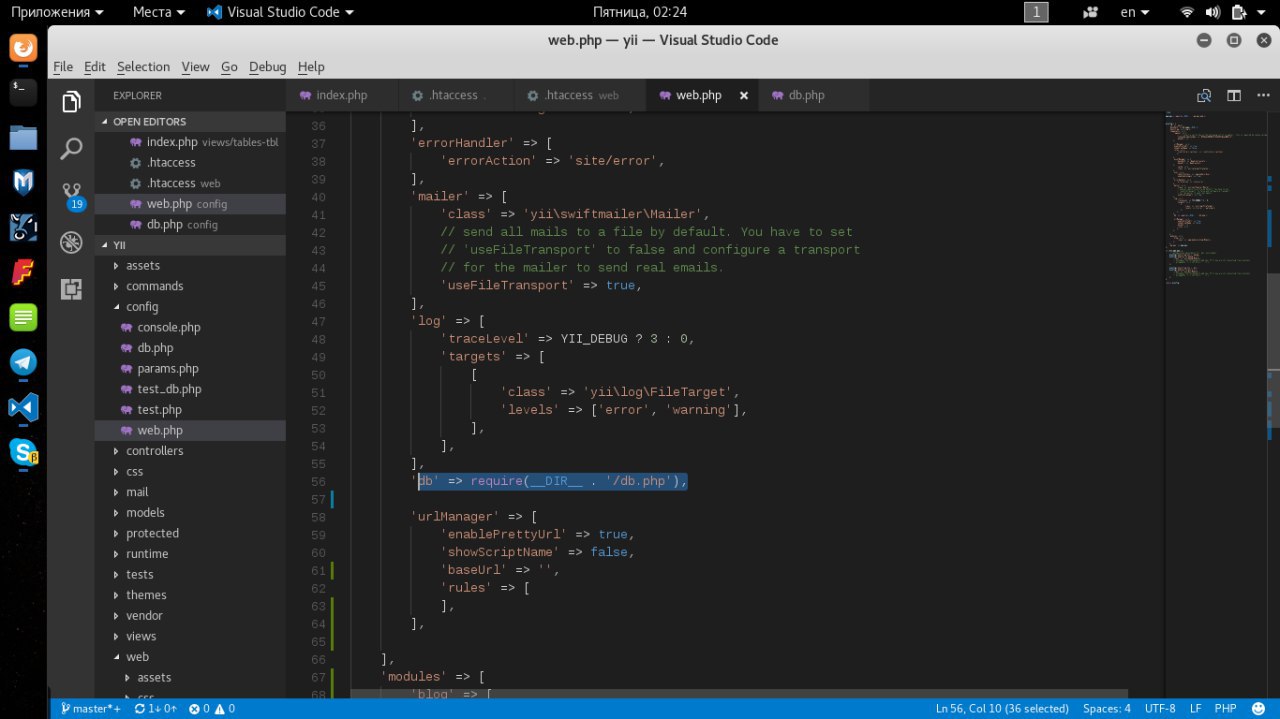Open the Selection menu

click(x=143, y=67)
